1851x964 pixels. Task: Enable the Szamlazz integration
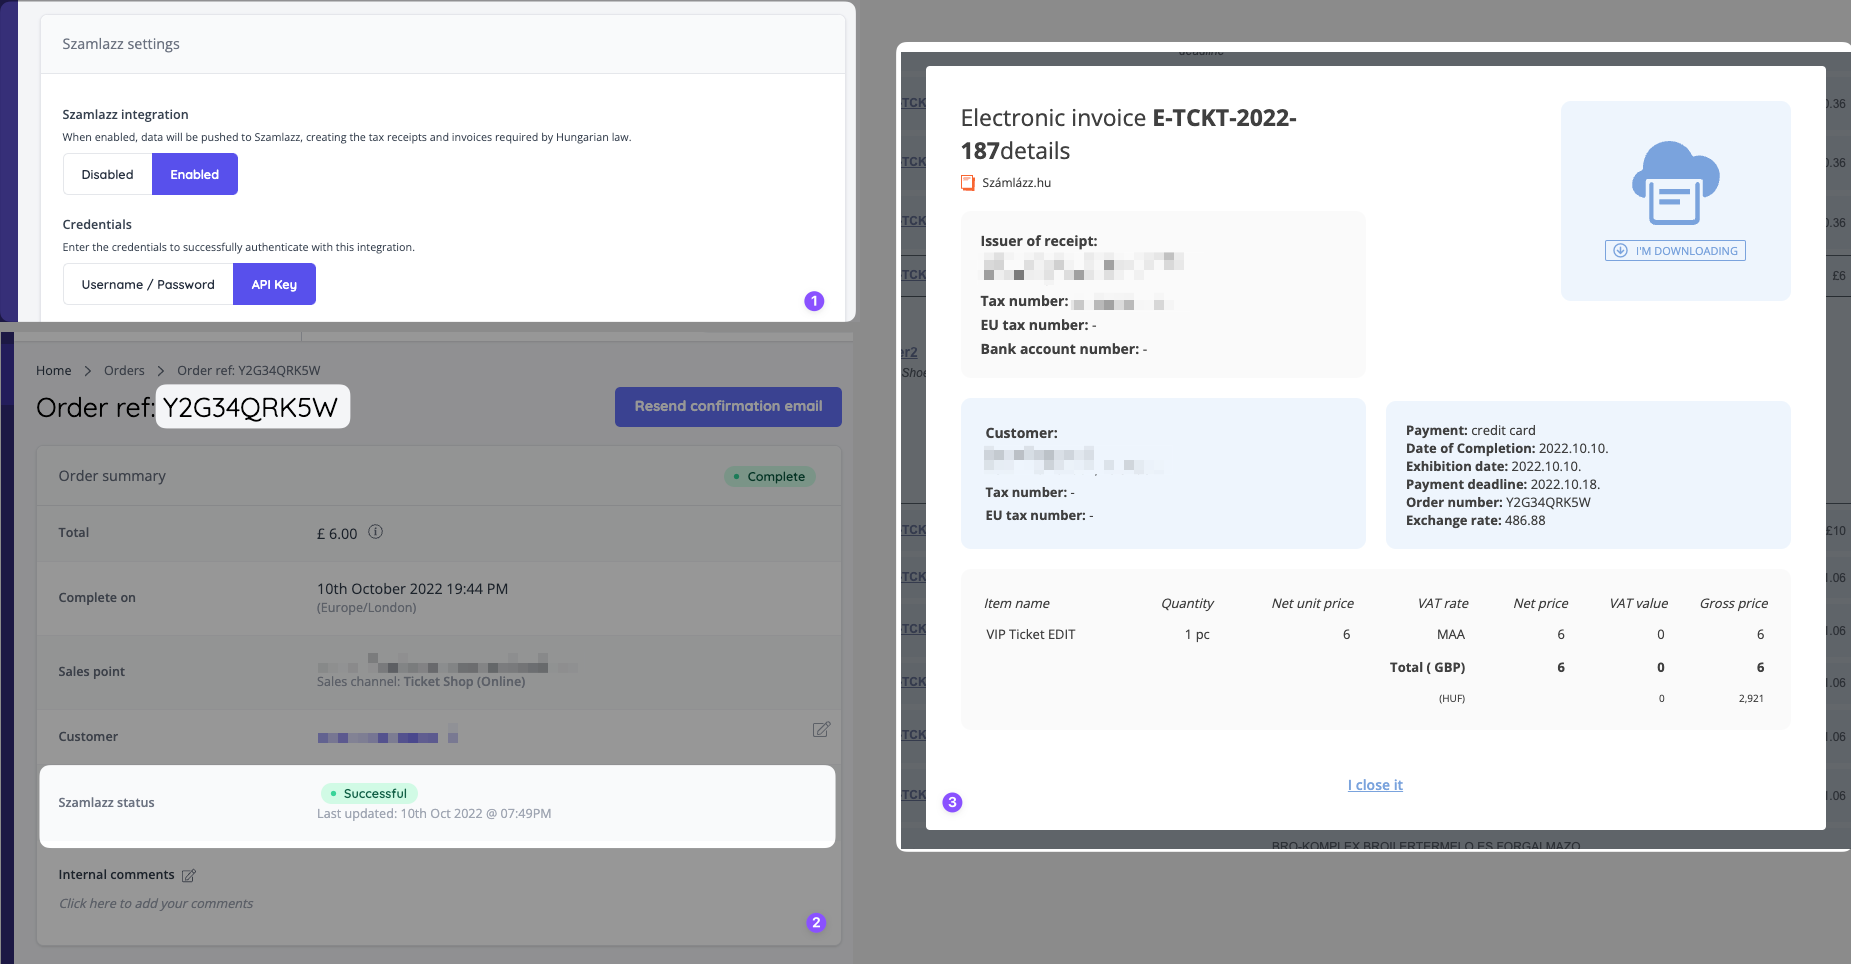tap(194, 173)
